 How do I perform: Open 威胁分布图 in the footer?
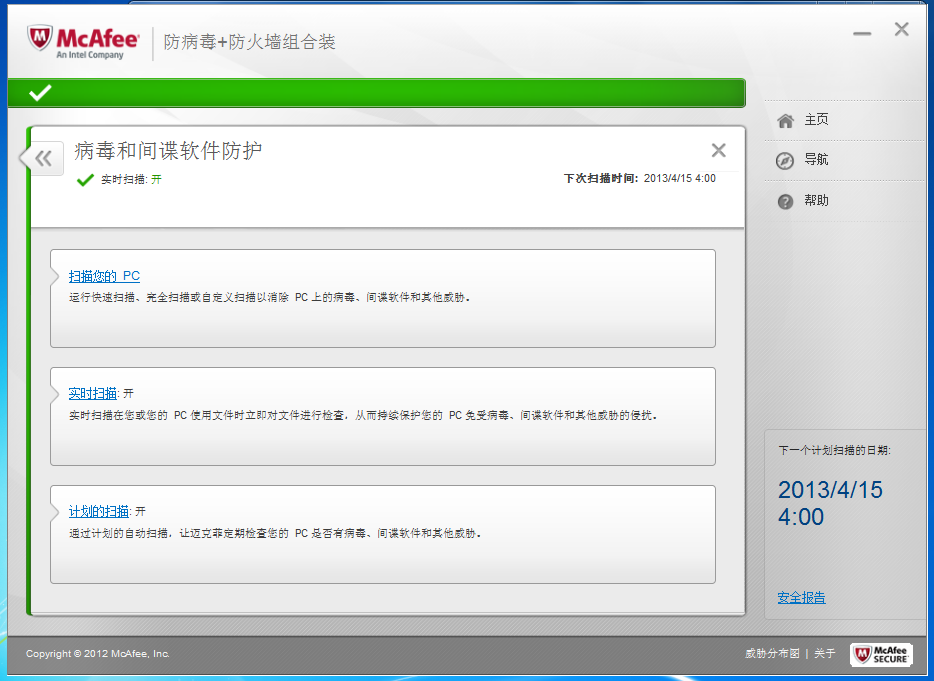click(772, 654)
